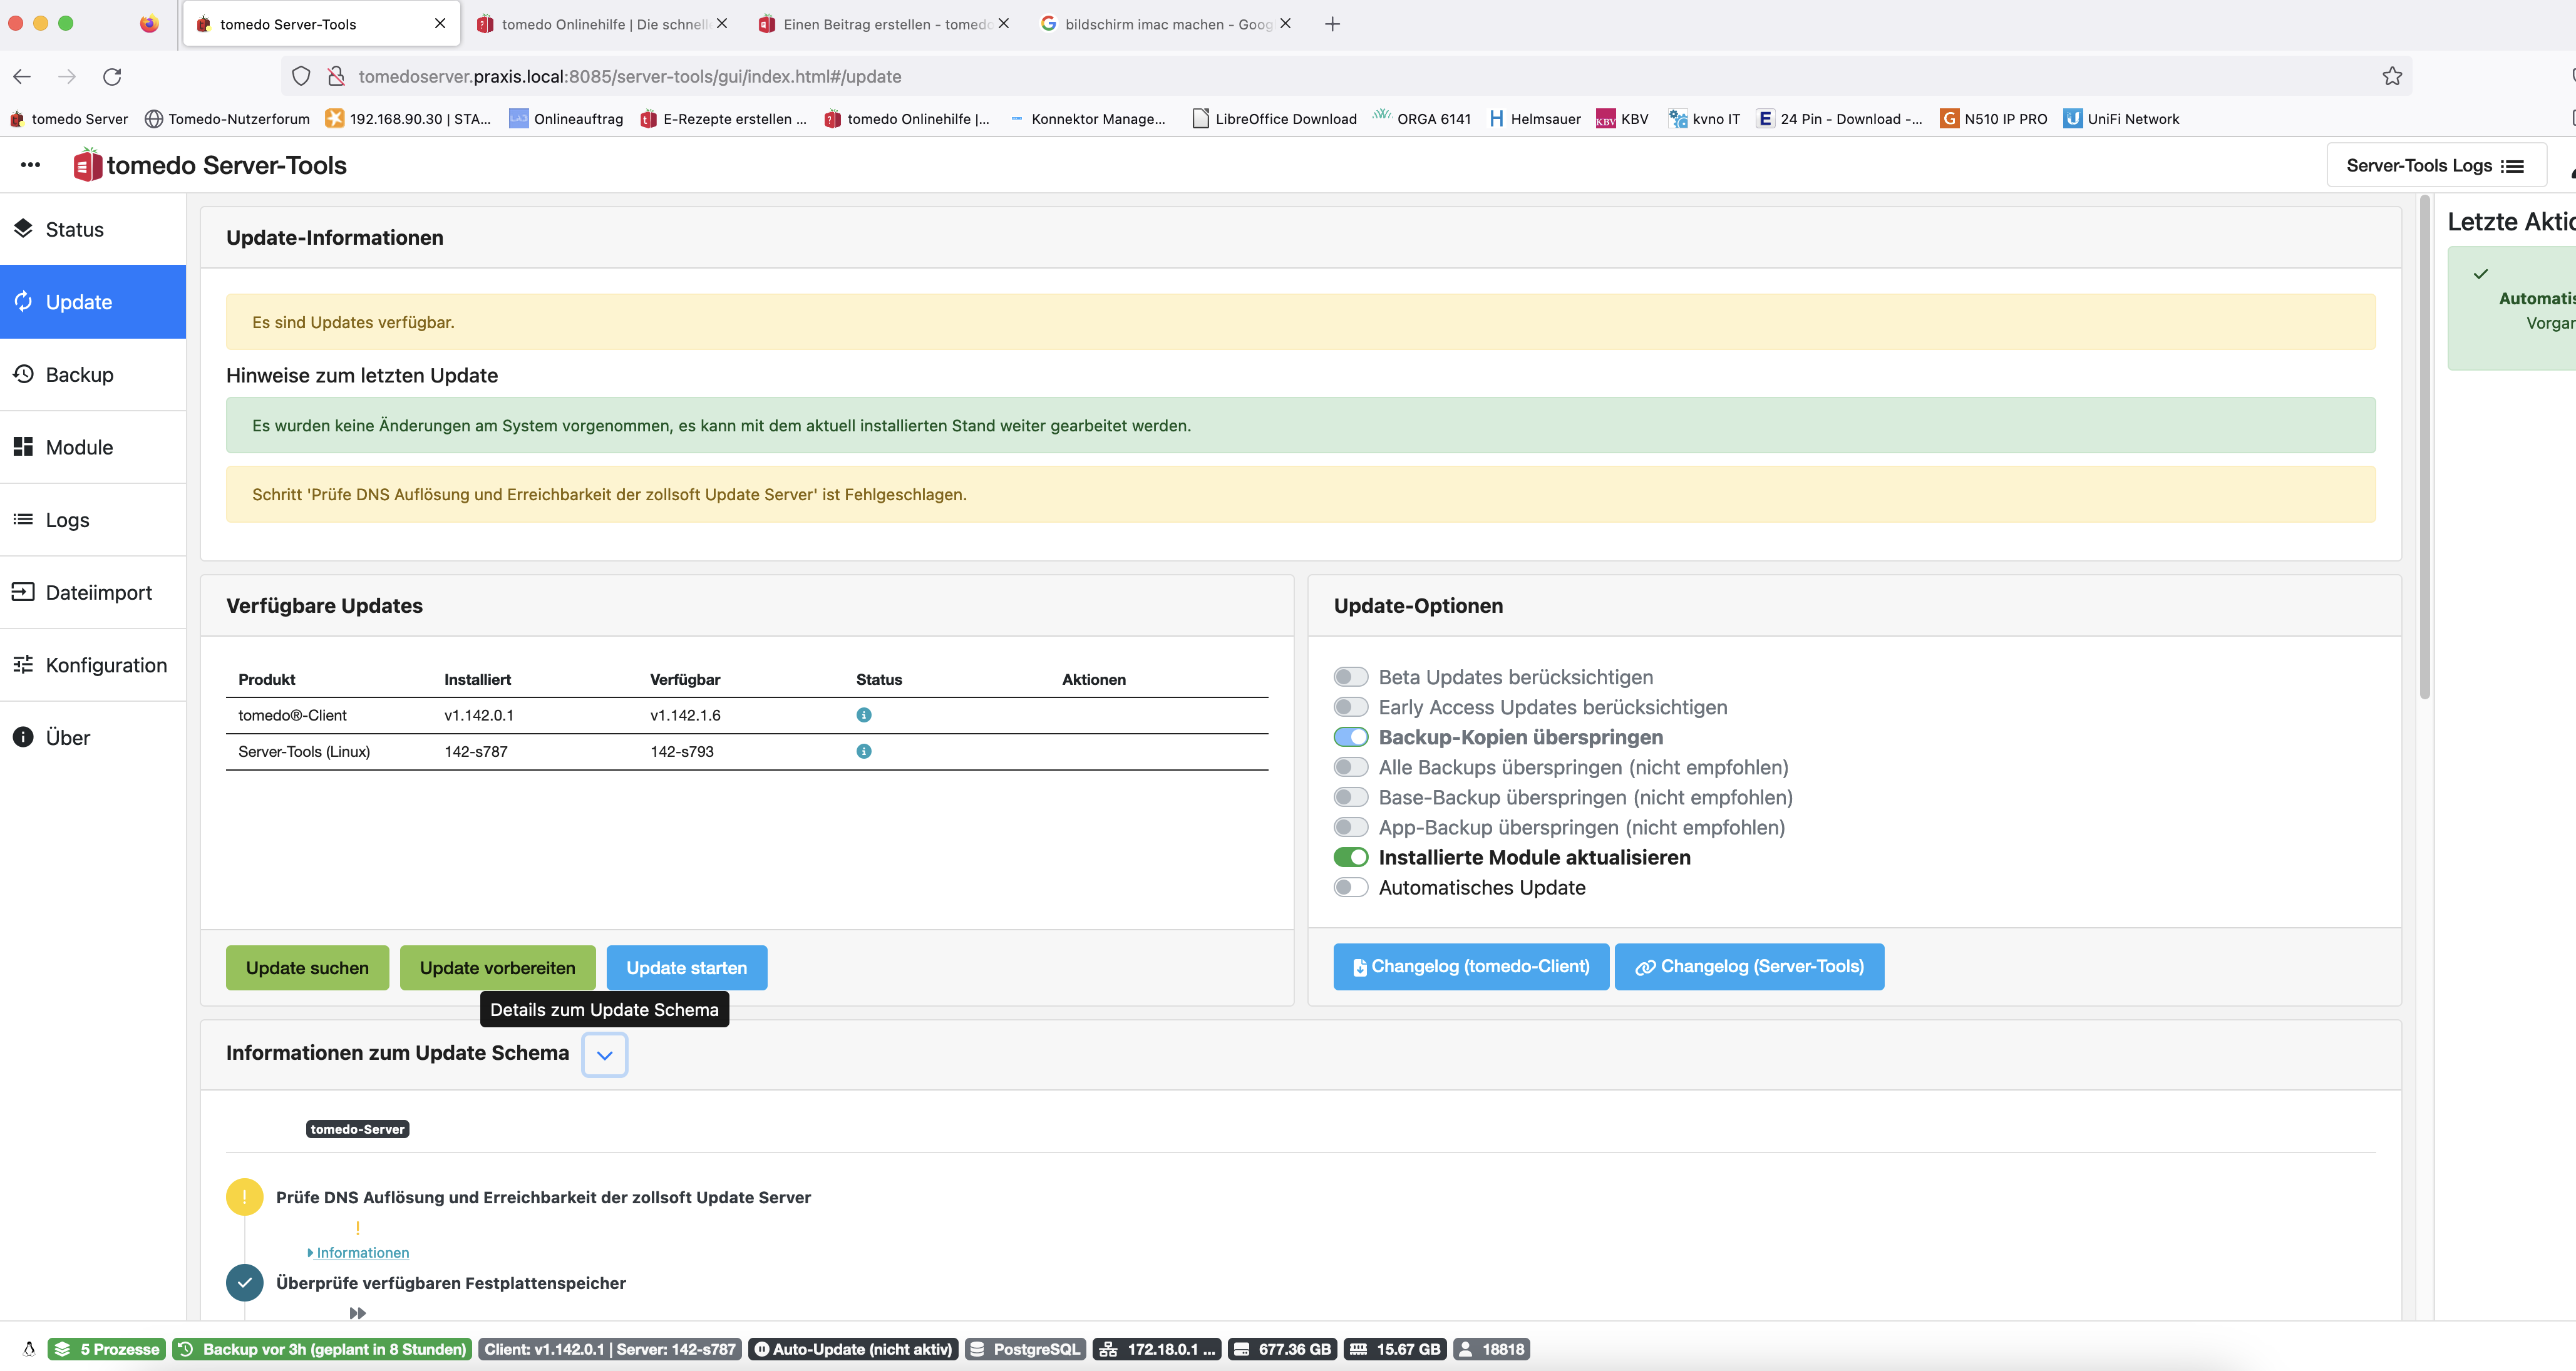The height and width of the screenshot is (1371, 2576).
Task: Expand Informationen zum Update Schema chevron
Action: [x=604, y=1054]
